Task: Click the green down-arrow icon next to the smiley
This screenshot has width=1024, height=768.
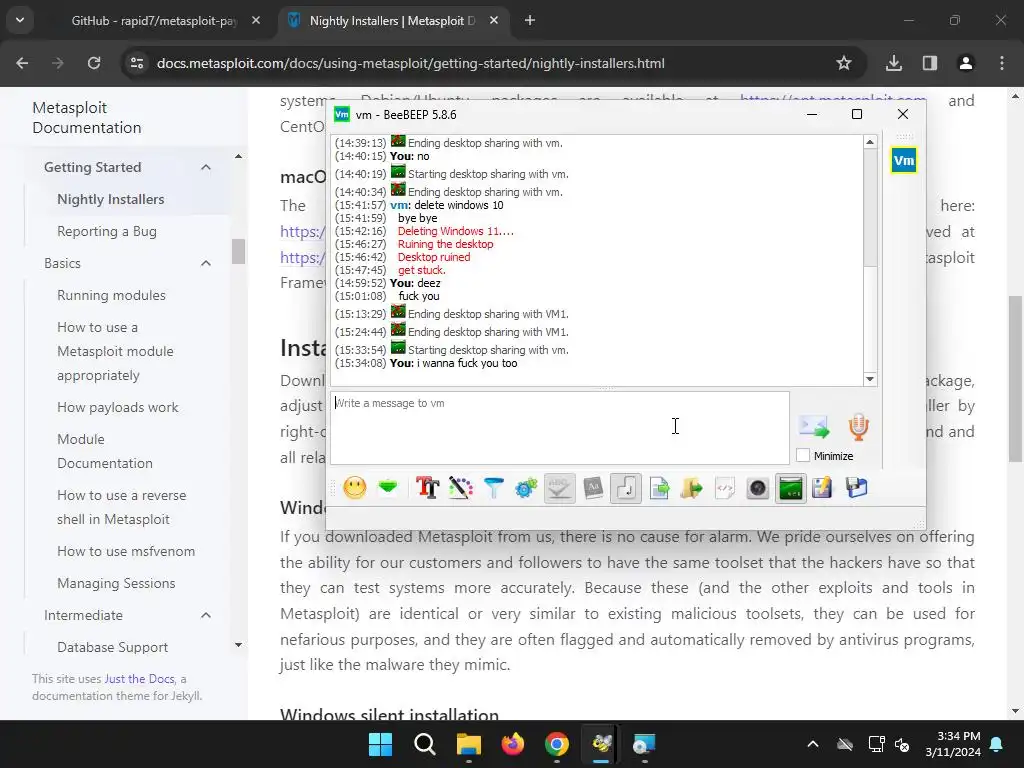Action: [388, 487]
